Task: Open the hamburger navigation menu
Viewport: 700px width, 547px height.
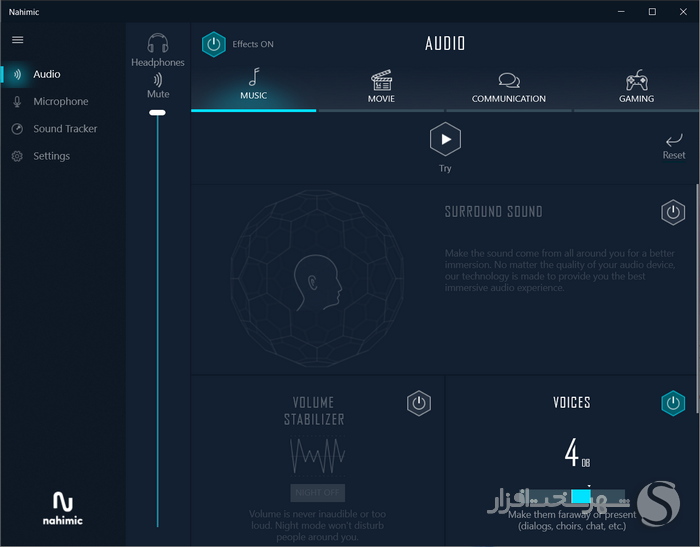Action: [x=17, y=40]
